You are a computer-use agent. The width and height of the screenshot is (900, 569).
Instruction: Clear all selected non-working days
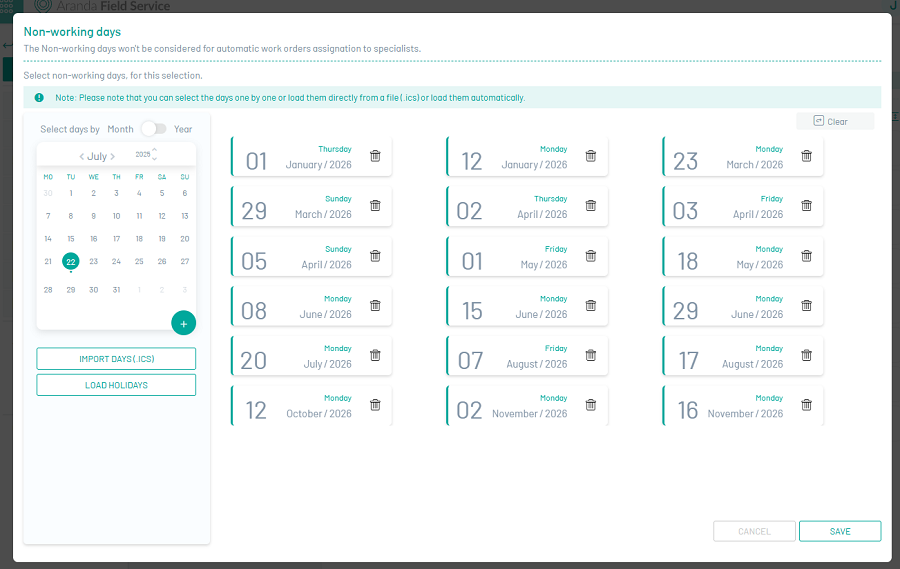tap(835, 121)
